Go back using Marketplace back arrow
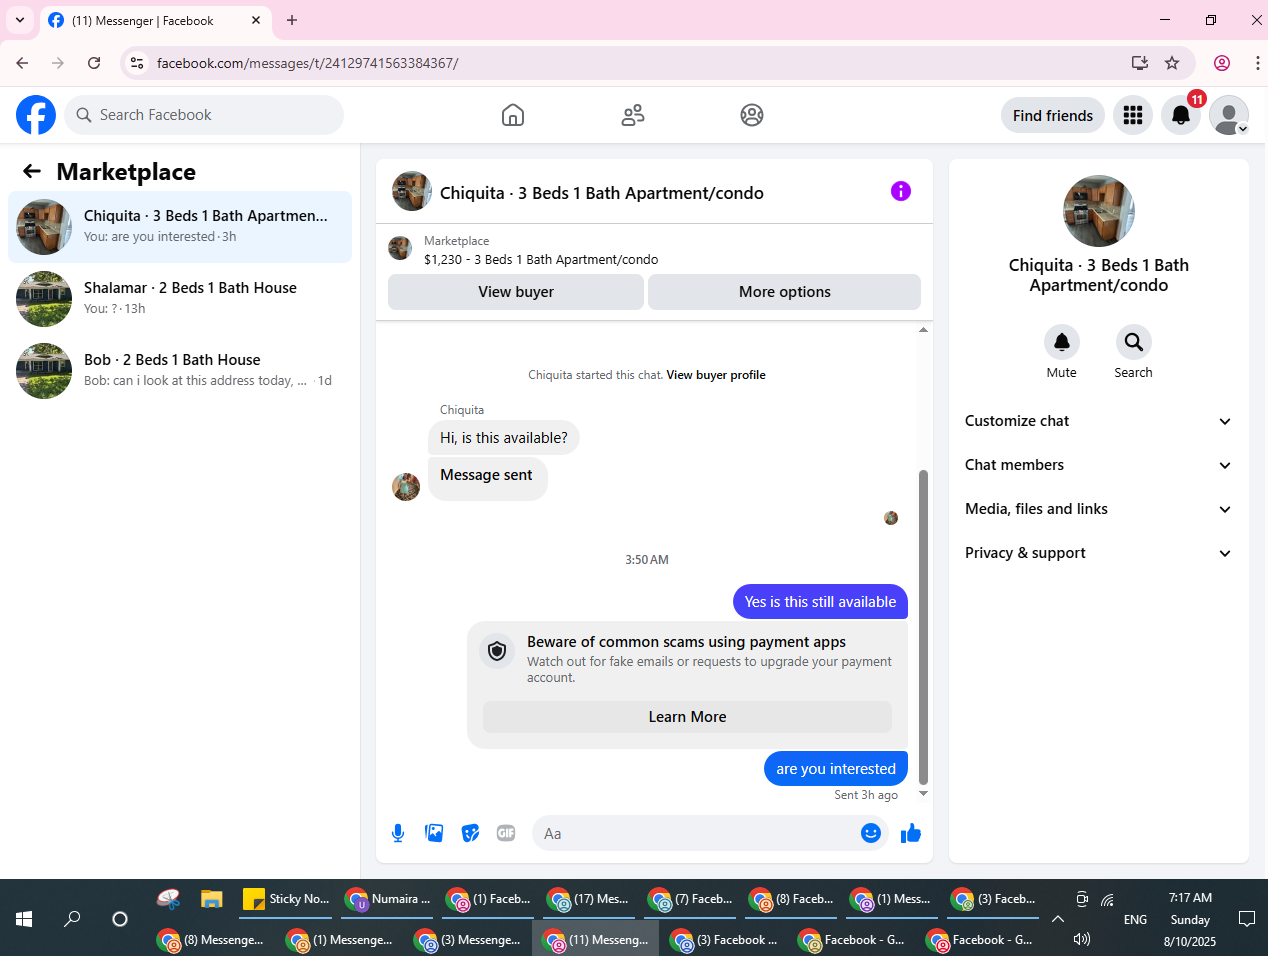 32,171
